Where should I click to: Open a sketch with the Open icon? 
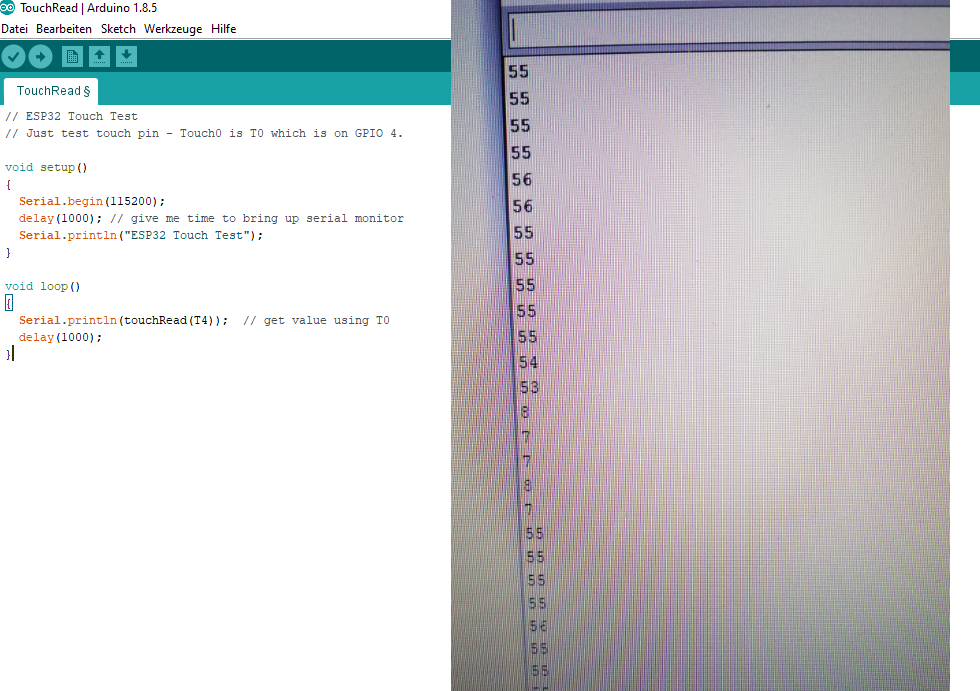click(x=99, y=57)
